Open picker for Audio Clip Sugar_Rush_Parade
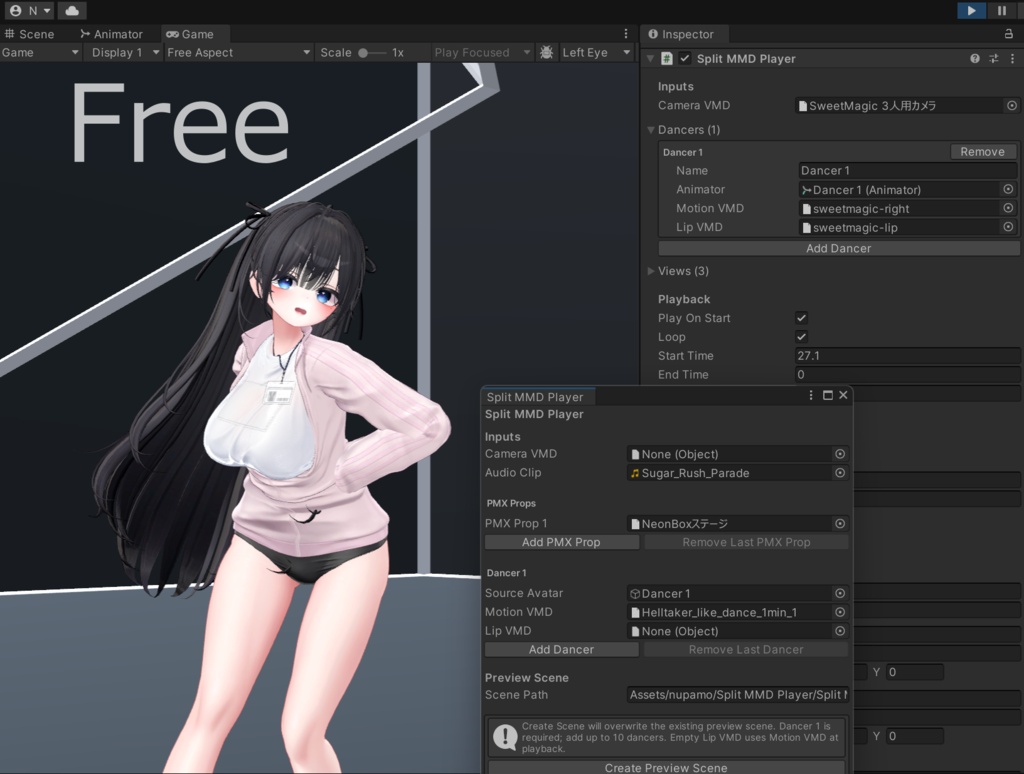This screenshot has width=1024, height=774. pyautogui.click(x=840, y=473)
